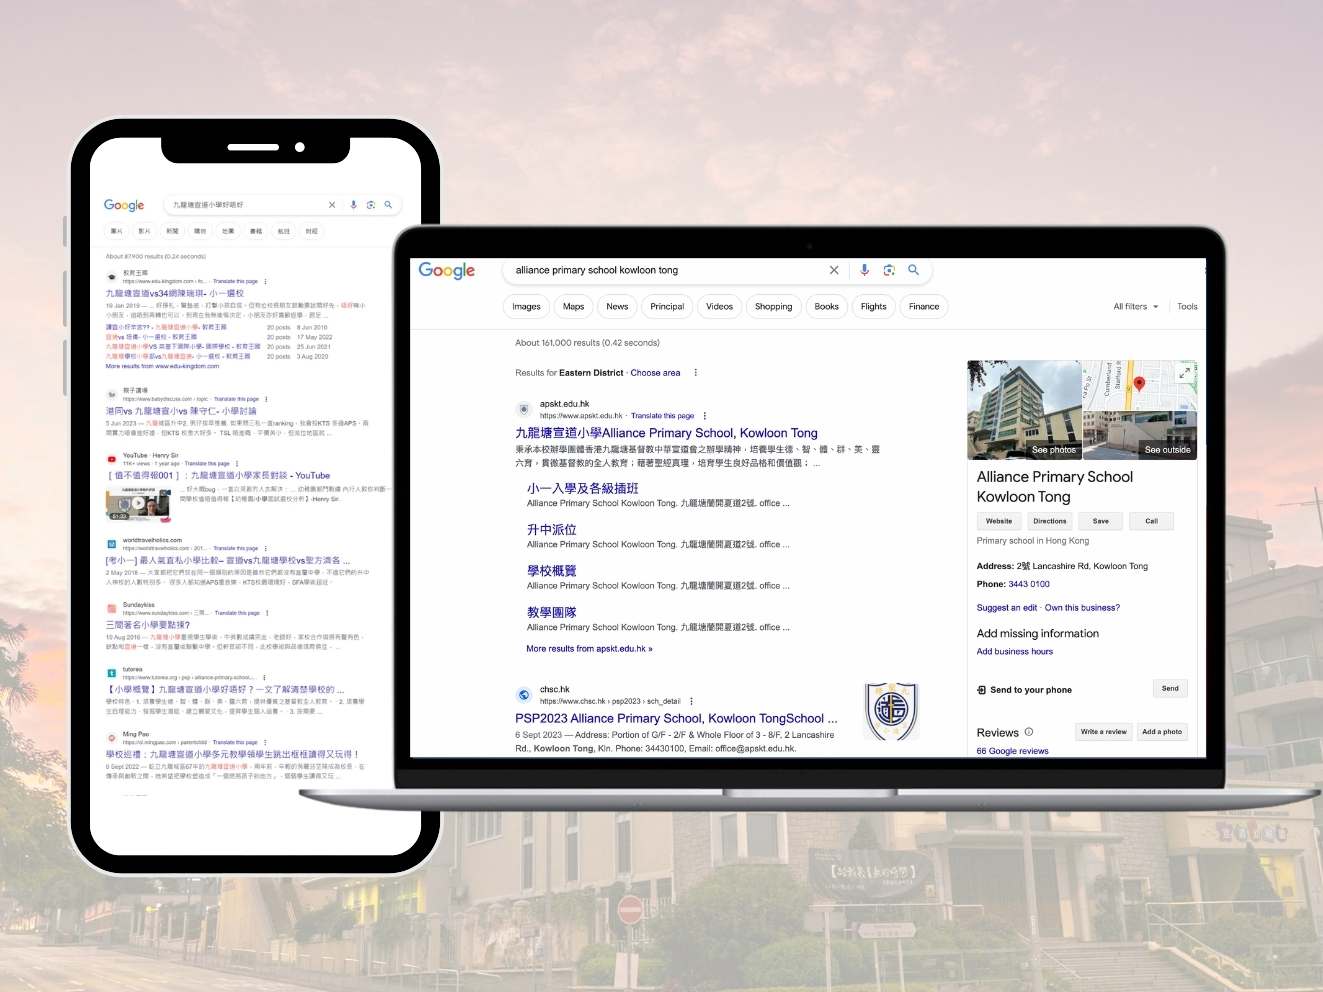Switch to the Books tab
Viewport: 1323px width, 992px height.
tap(826, 307)
